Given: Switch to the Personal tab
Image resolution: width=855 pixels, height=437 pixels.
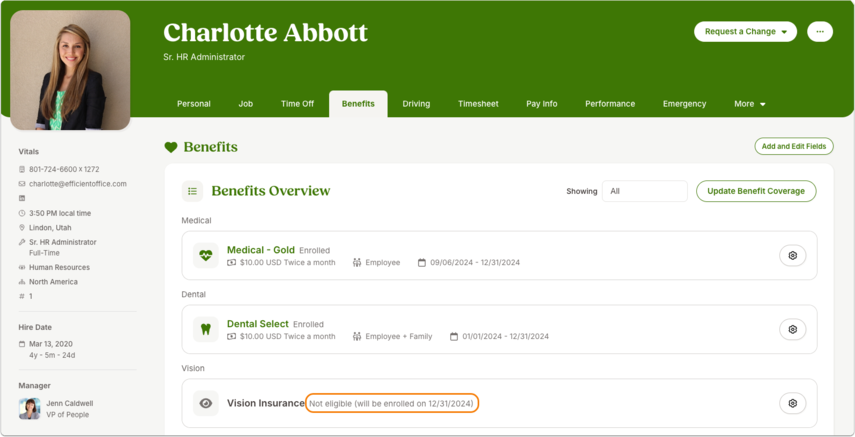Looking at the screenshot, I should coord(194,104).
